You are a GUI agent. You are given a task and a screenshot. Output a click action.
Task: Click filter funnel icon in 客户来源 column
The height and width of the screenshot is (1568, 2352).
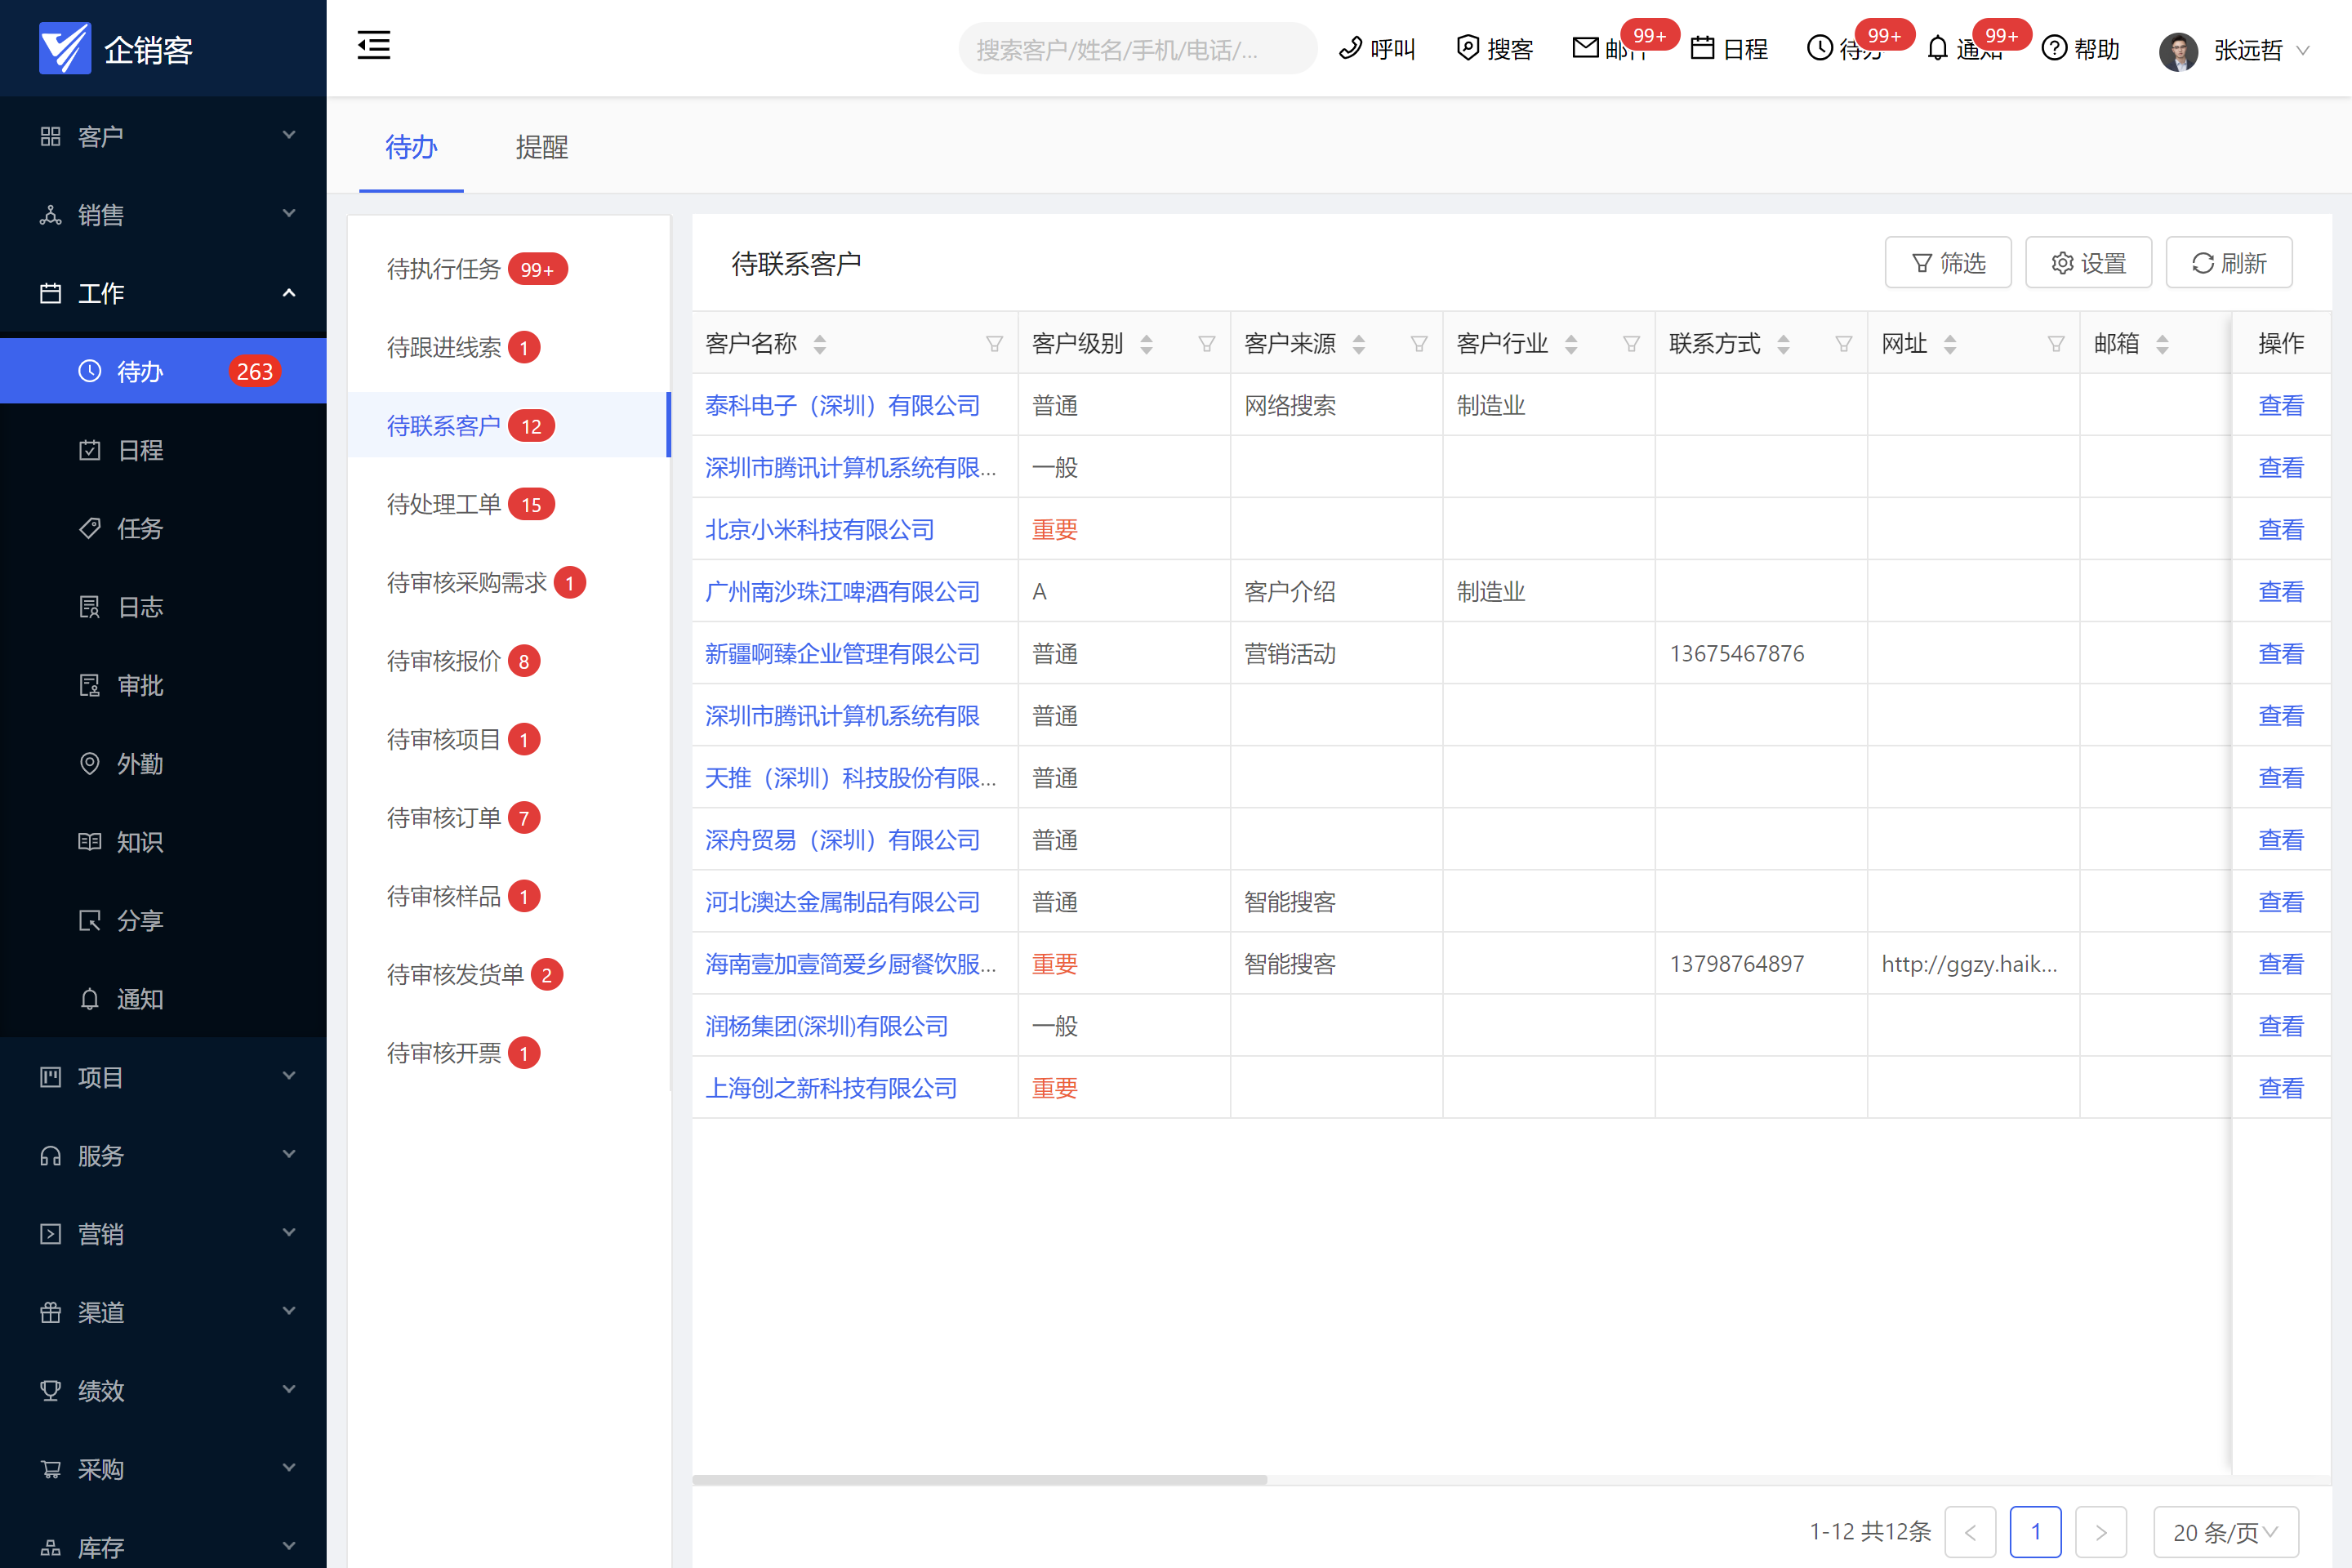[1418, 344]
